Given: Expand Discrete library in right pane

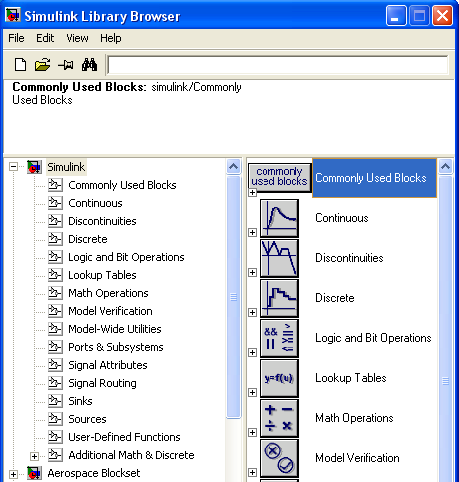Looking at the screenshot, I should point(252,312).
